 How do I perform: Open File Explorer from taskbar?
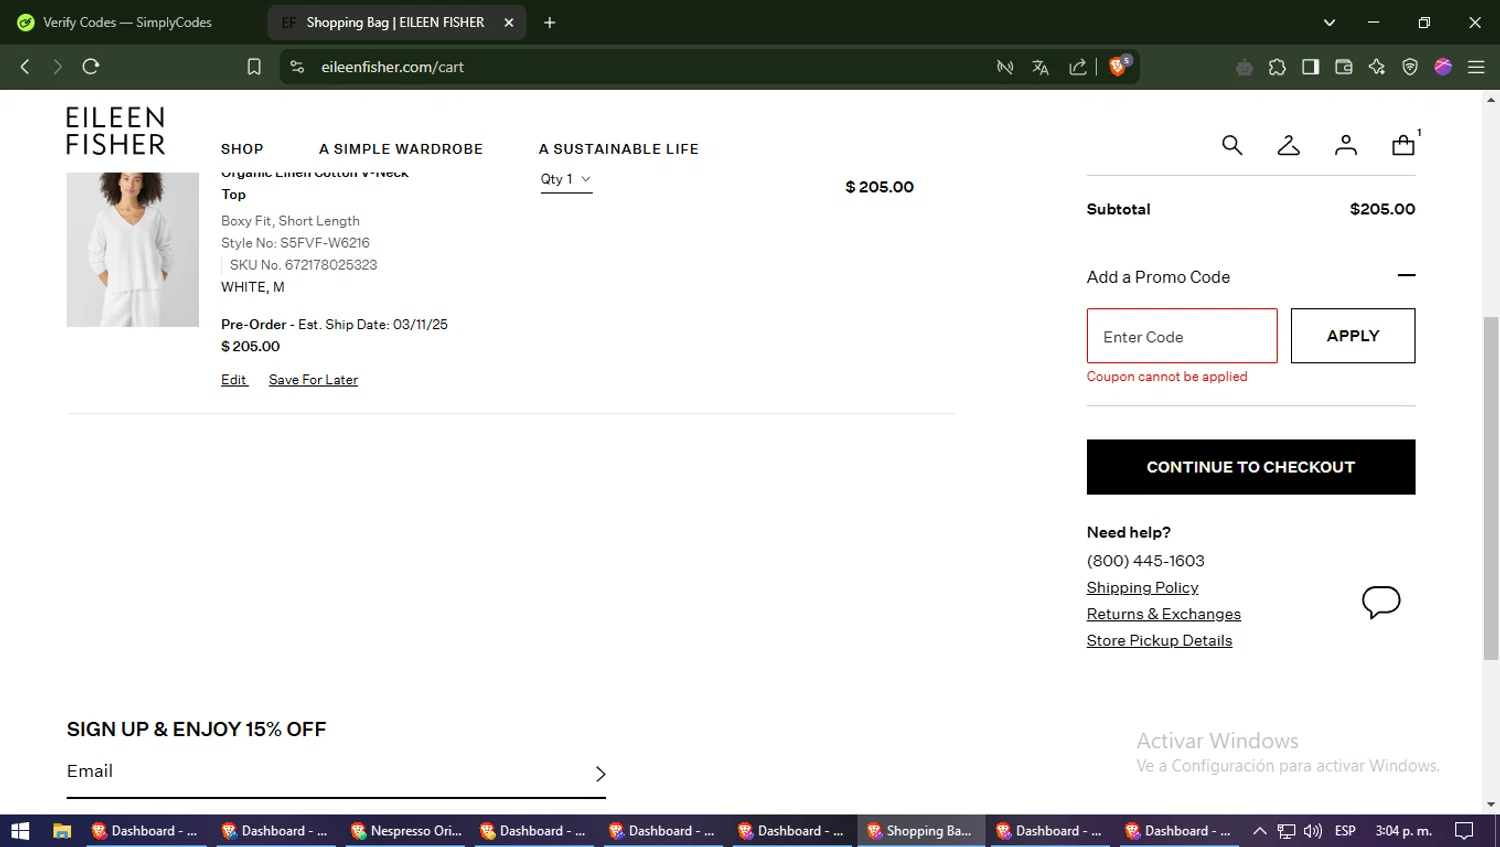point(62,831)
